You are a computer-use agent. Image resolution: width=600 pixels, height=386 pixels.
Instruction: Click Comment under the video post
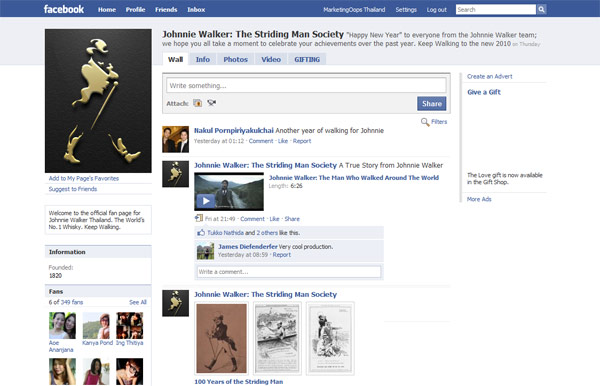tap(252, 219)
